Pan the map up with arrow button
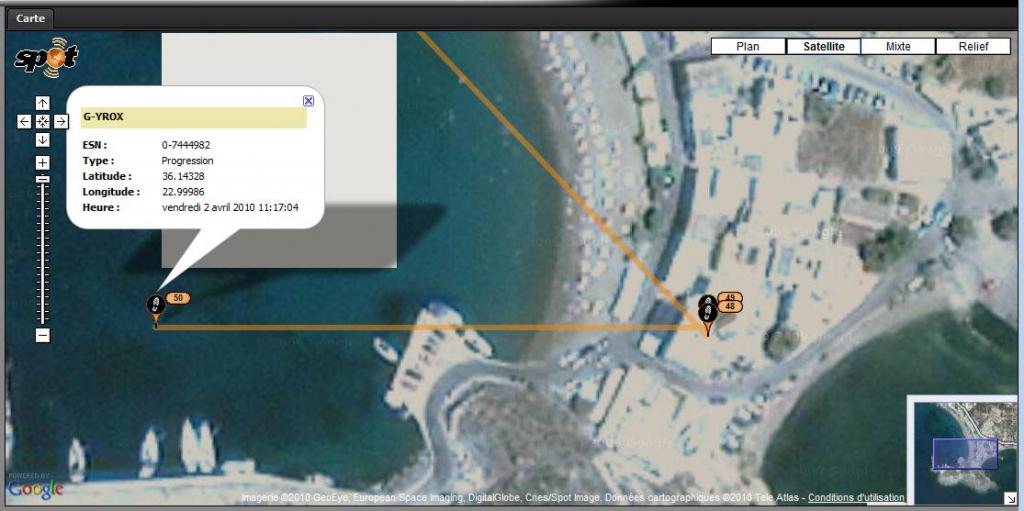Image resolution: width=1024 pixels, height=511 pixels. click(x=42, y=103)
